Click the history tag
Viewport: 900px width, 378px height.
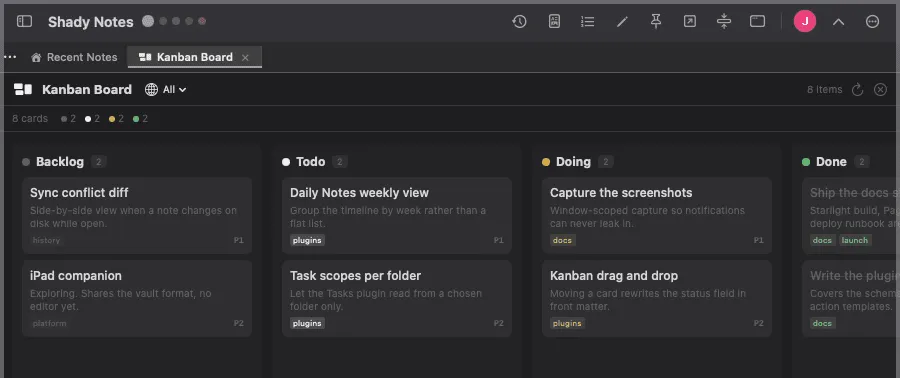tap(46, 240)
